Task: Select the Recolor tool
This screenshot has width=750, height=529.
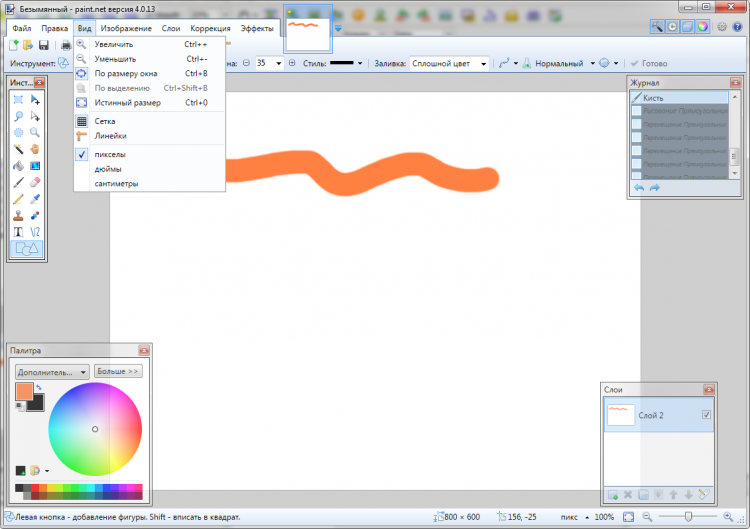Action: click(35, 216)
